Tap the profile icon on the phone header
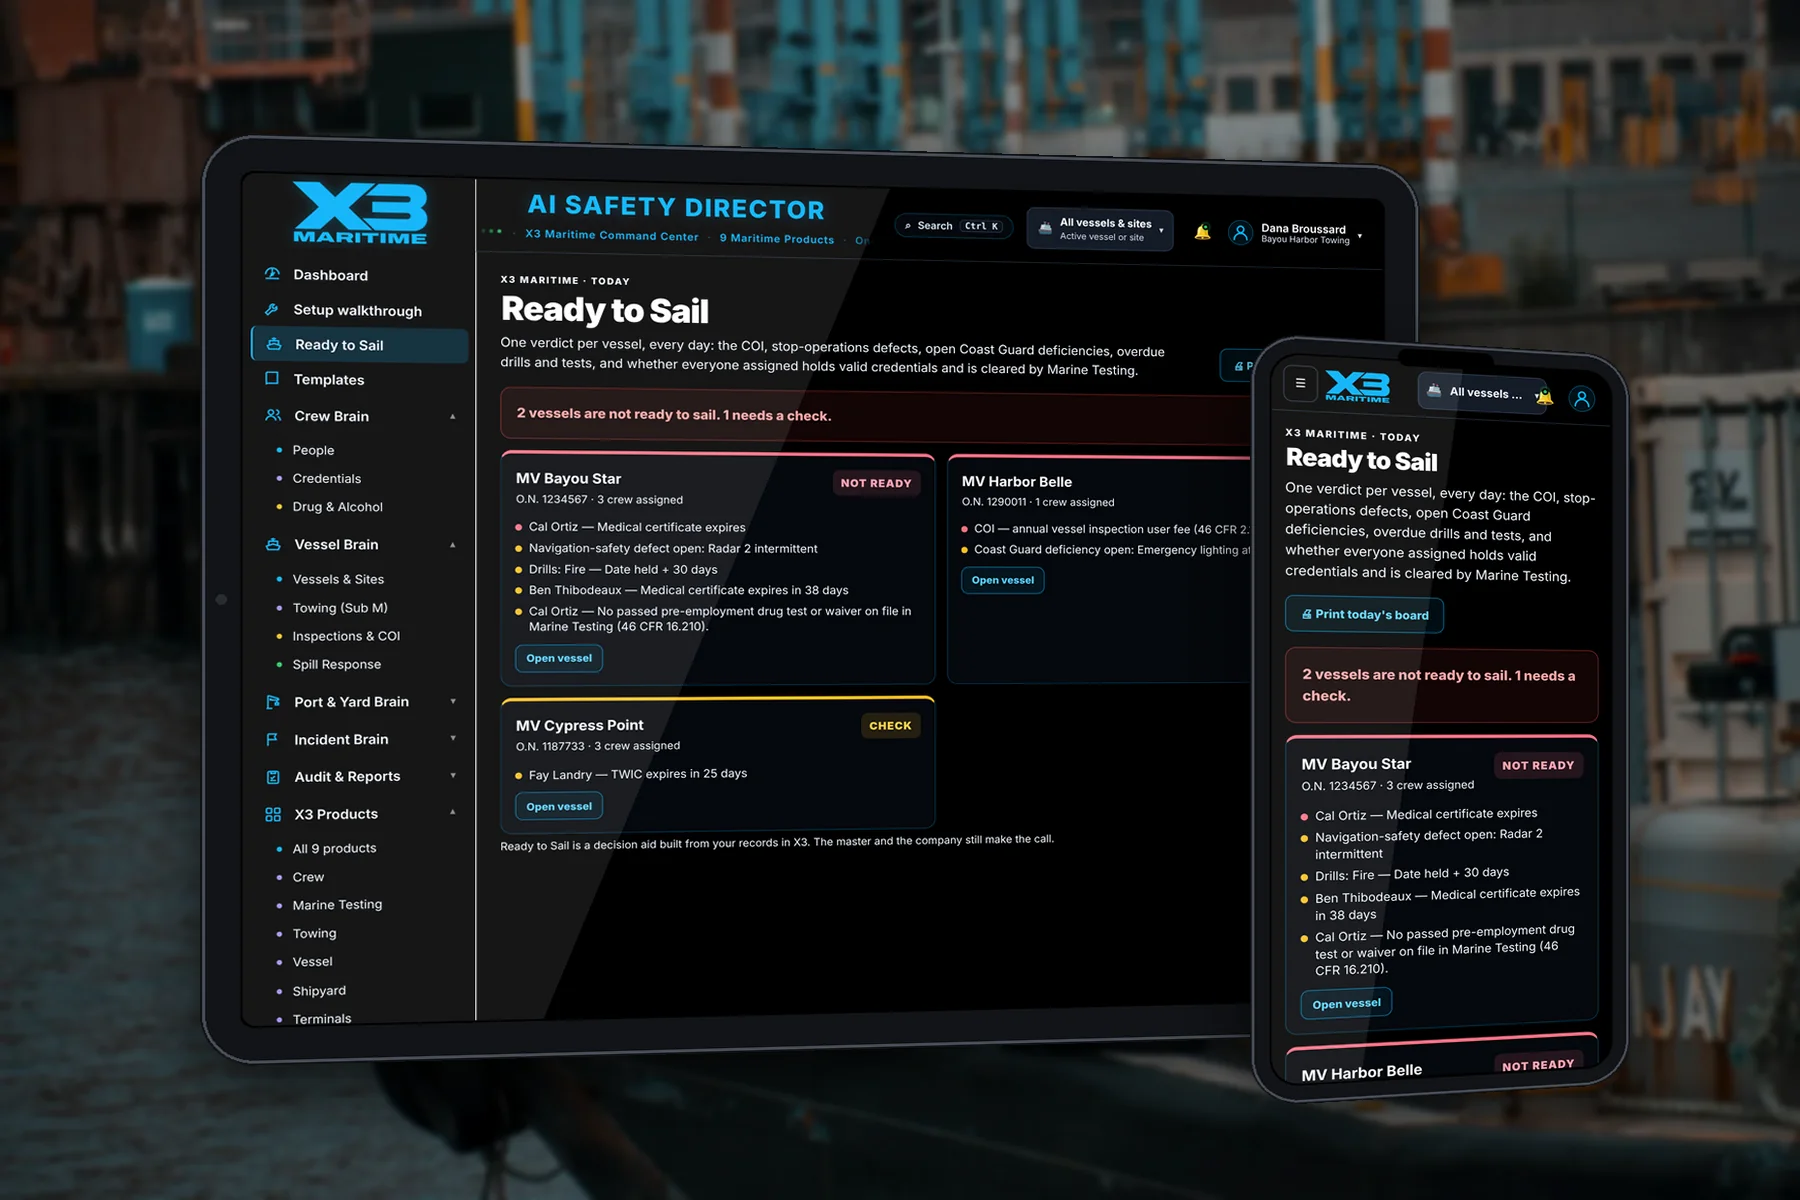This screenshot has width=1800, height=1200. pos(1581,399)
